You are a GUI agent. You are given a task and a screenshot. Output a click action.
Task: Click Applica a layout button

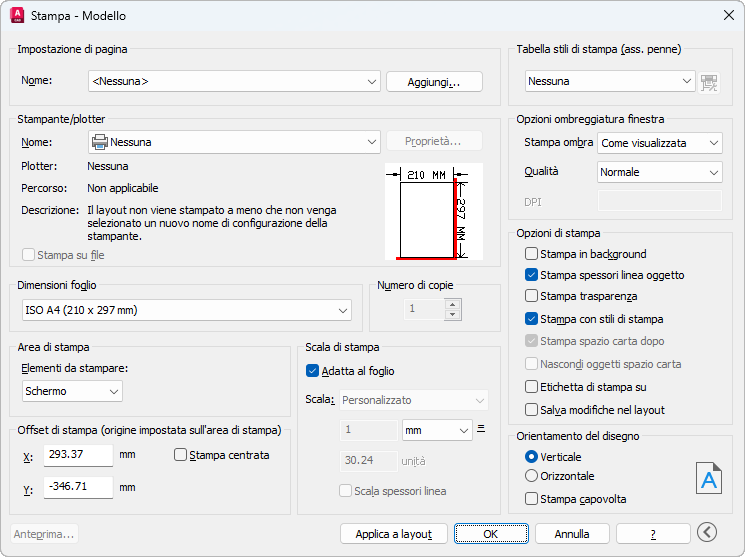click(x=393, y=534)
